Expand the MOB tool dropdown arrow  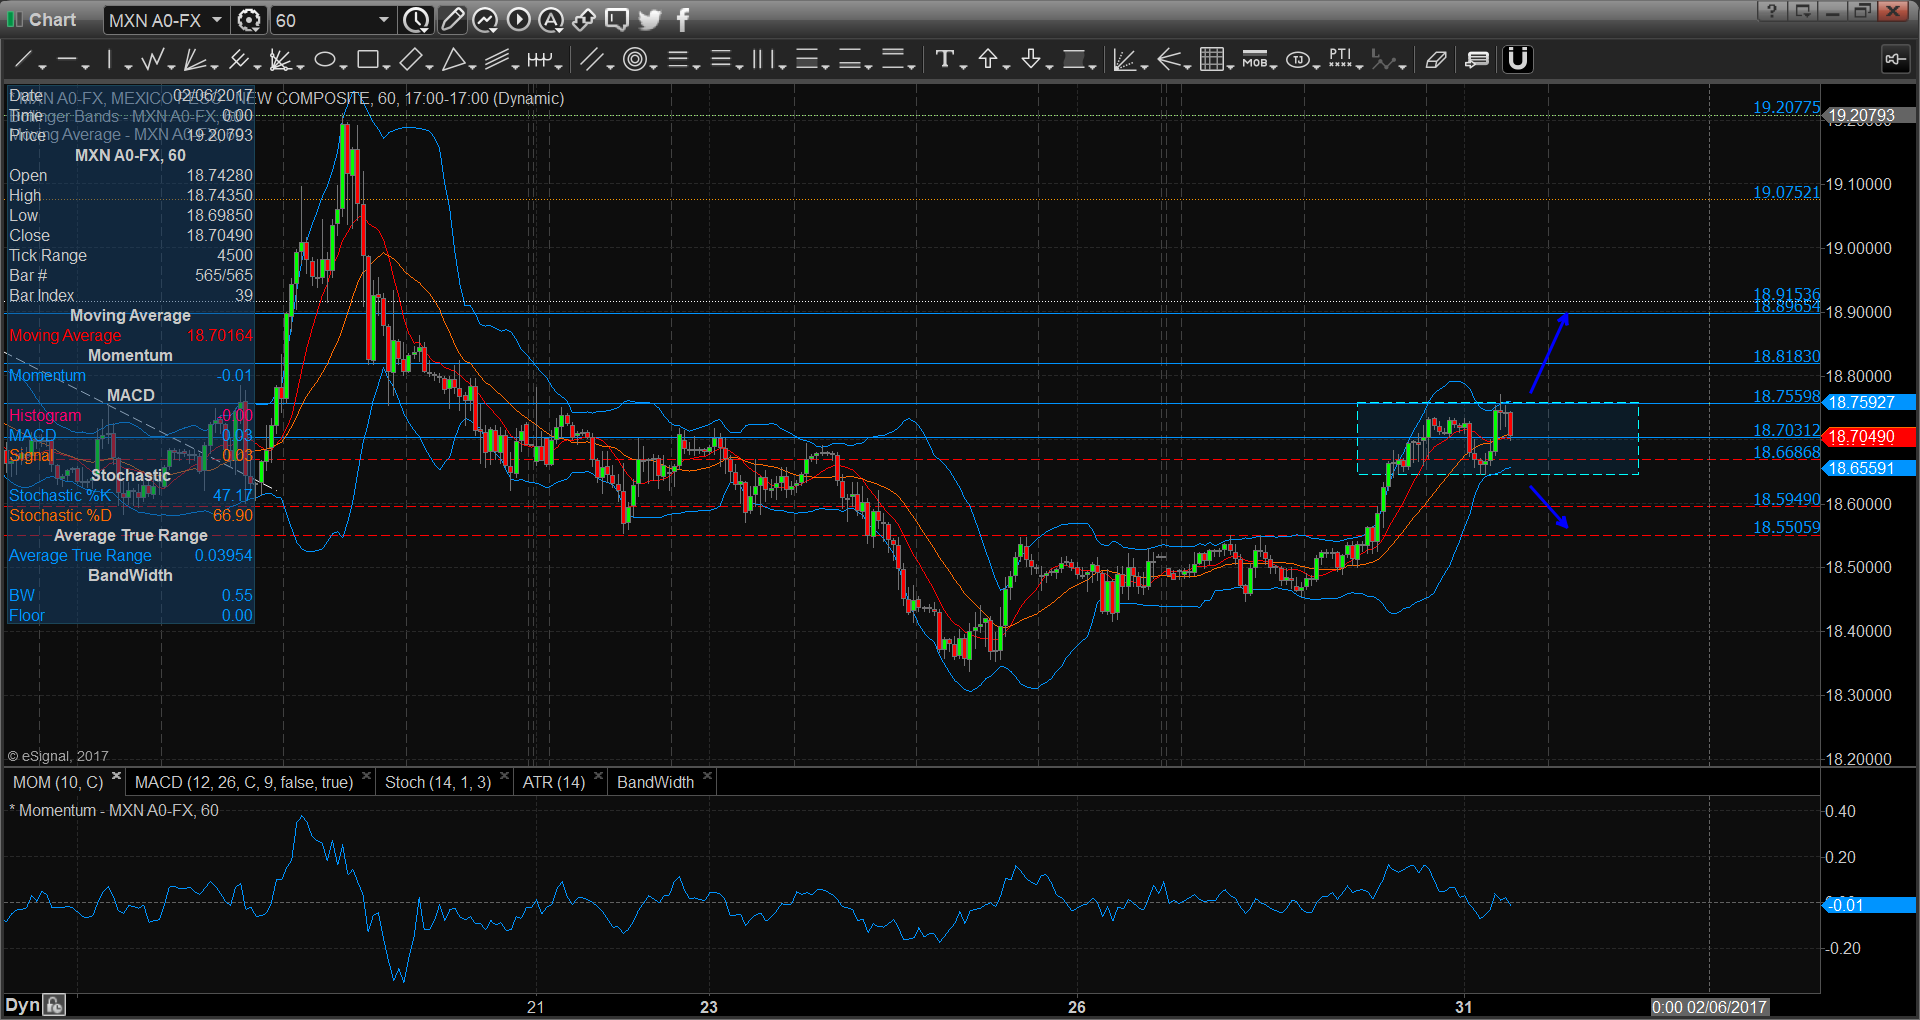tap(1273, 66)
